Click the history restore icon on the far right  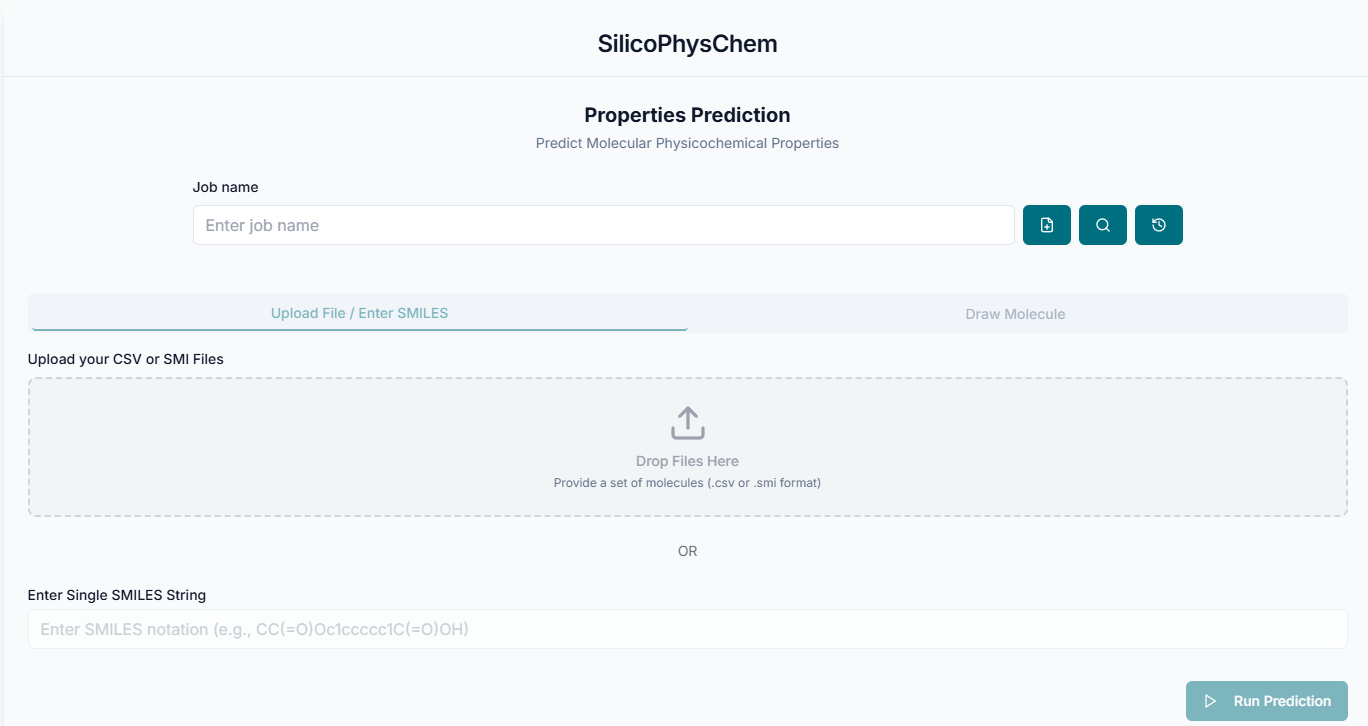click(x=1158, y=224)
